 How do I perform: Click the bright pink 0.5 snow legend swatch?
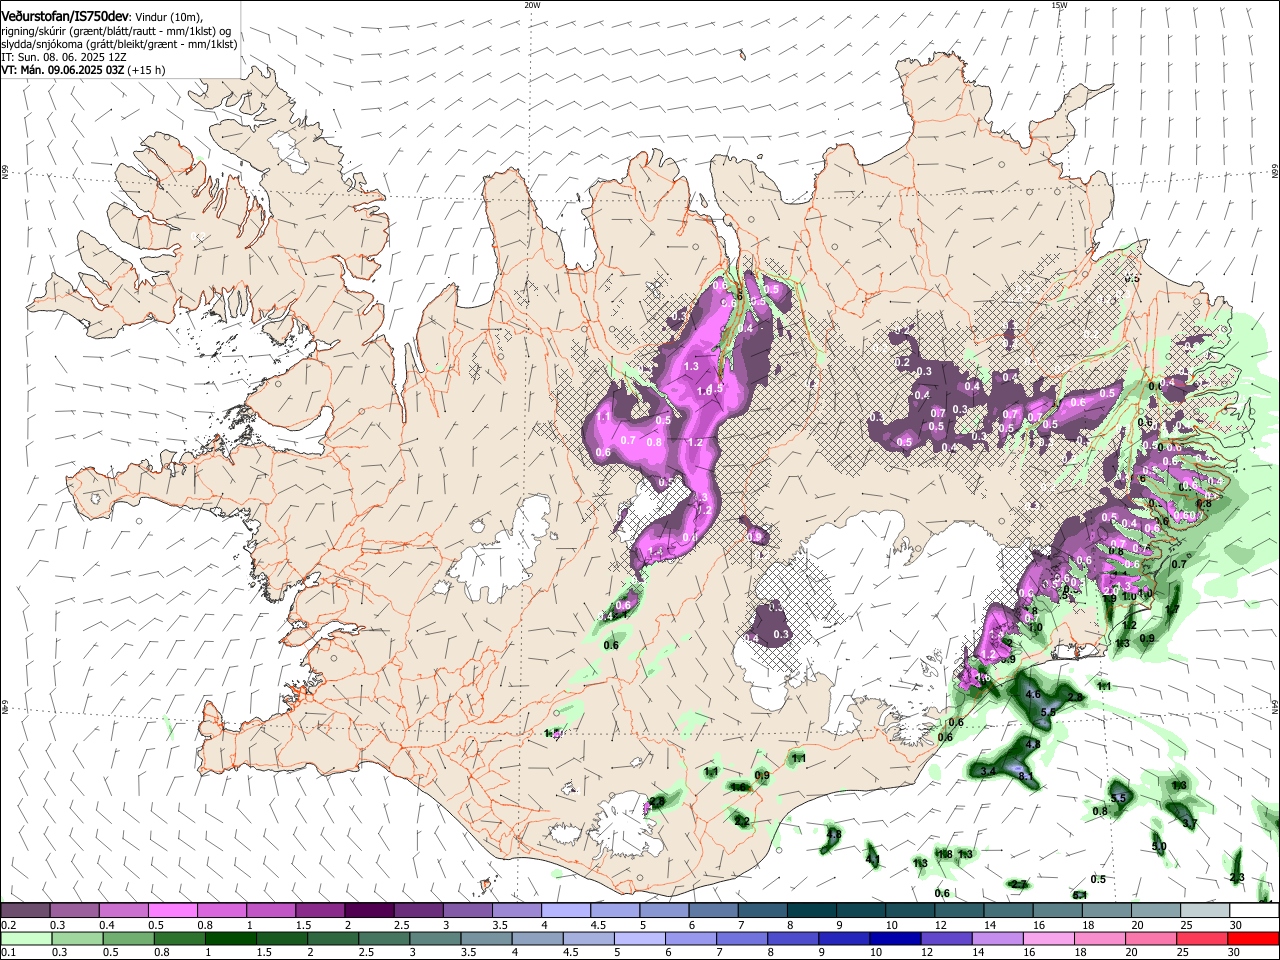click(173, 911)
